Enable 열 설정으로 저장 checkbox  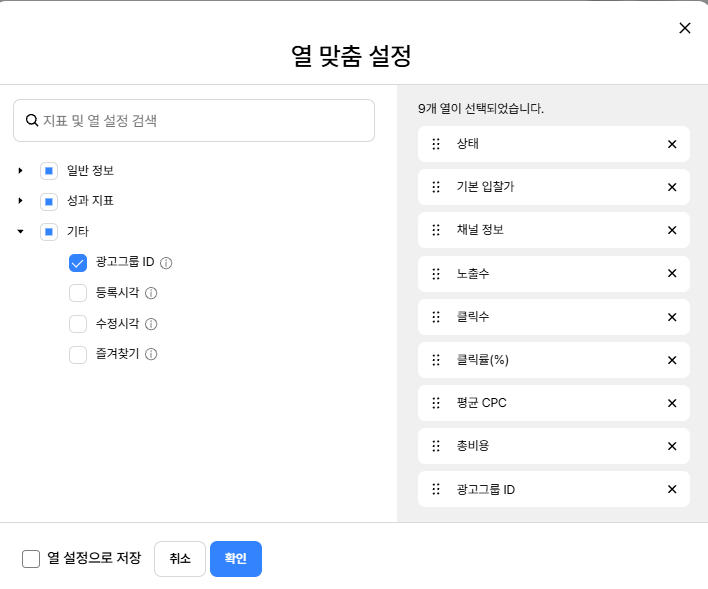click(x=31, y=559)
